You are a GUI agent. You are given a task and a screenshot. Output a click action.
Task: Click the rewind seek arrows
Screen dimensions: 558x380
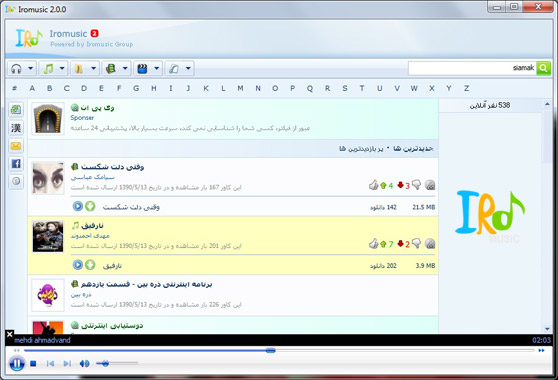(17, 350)
